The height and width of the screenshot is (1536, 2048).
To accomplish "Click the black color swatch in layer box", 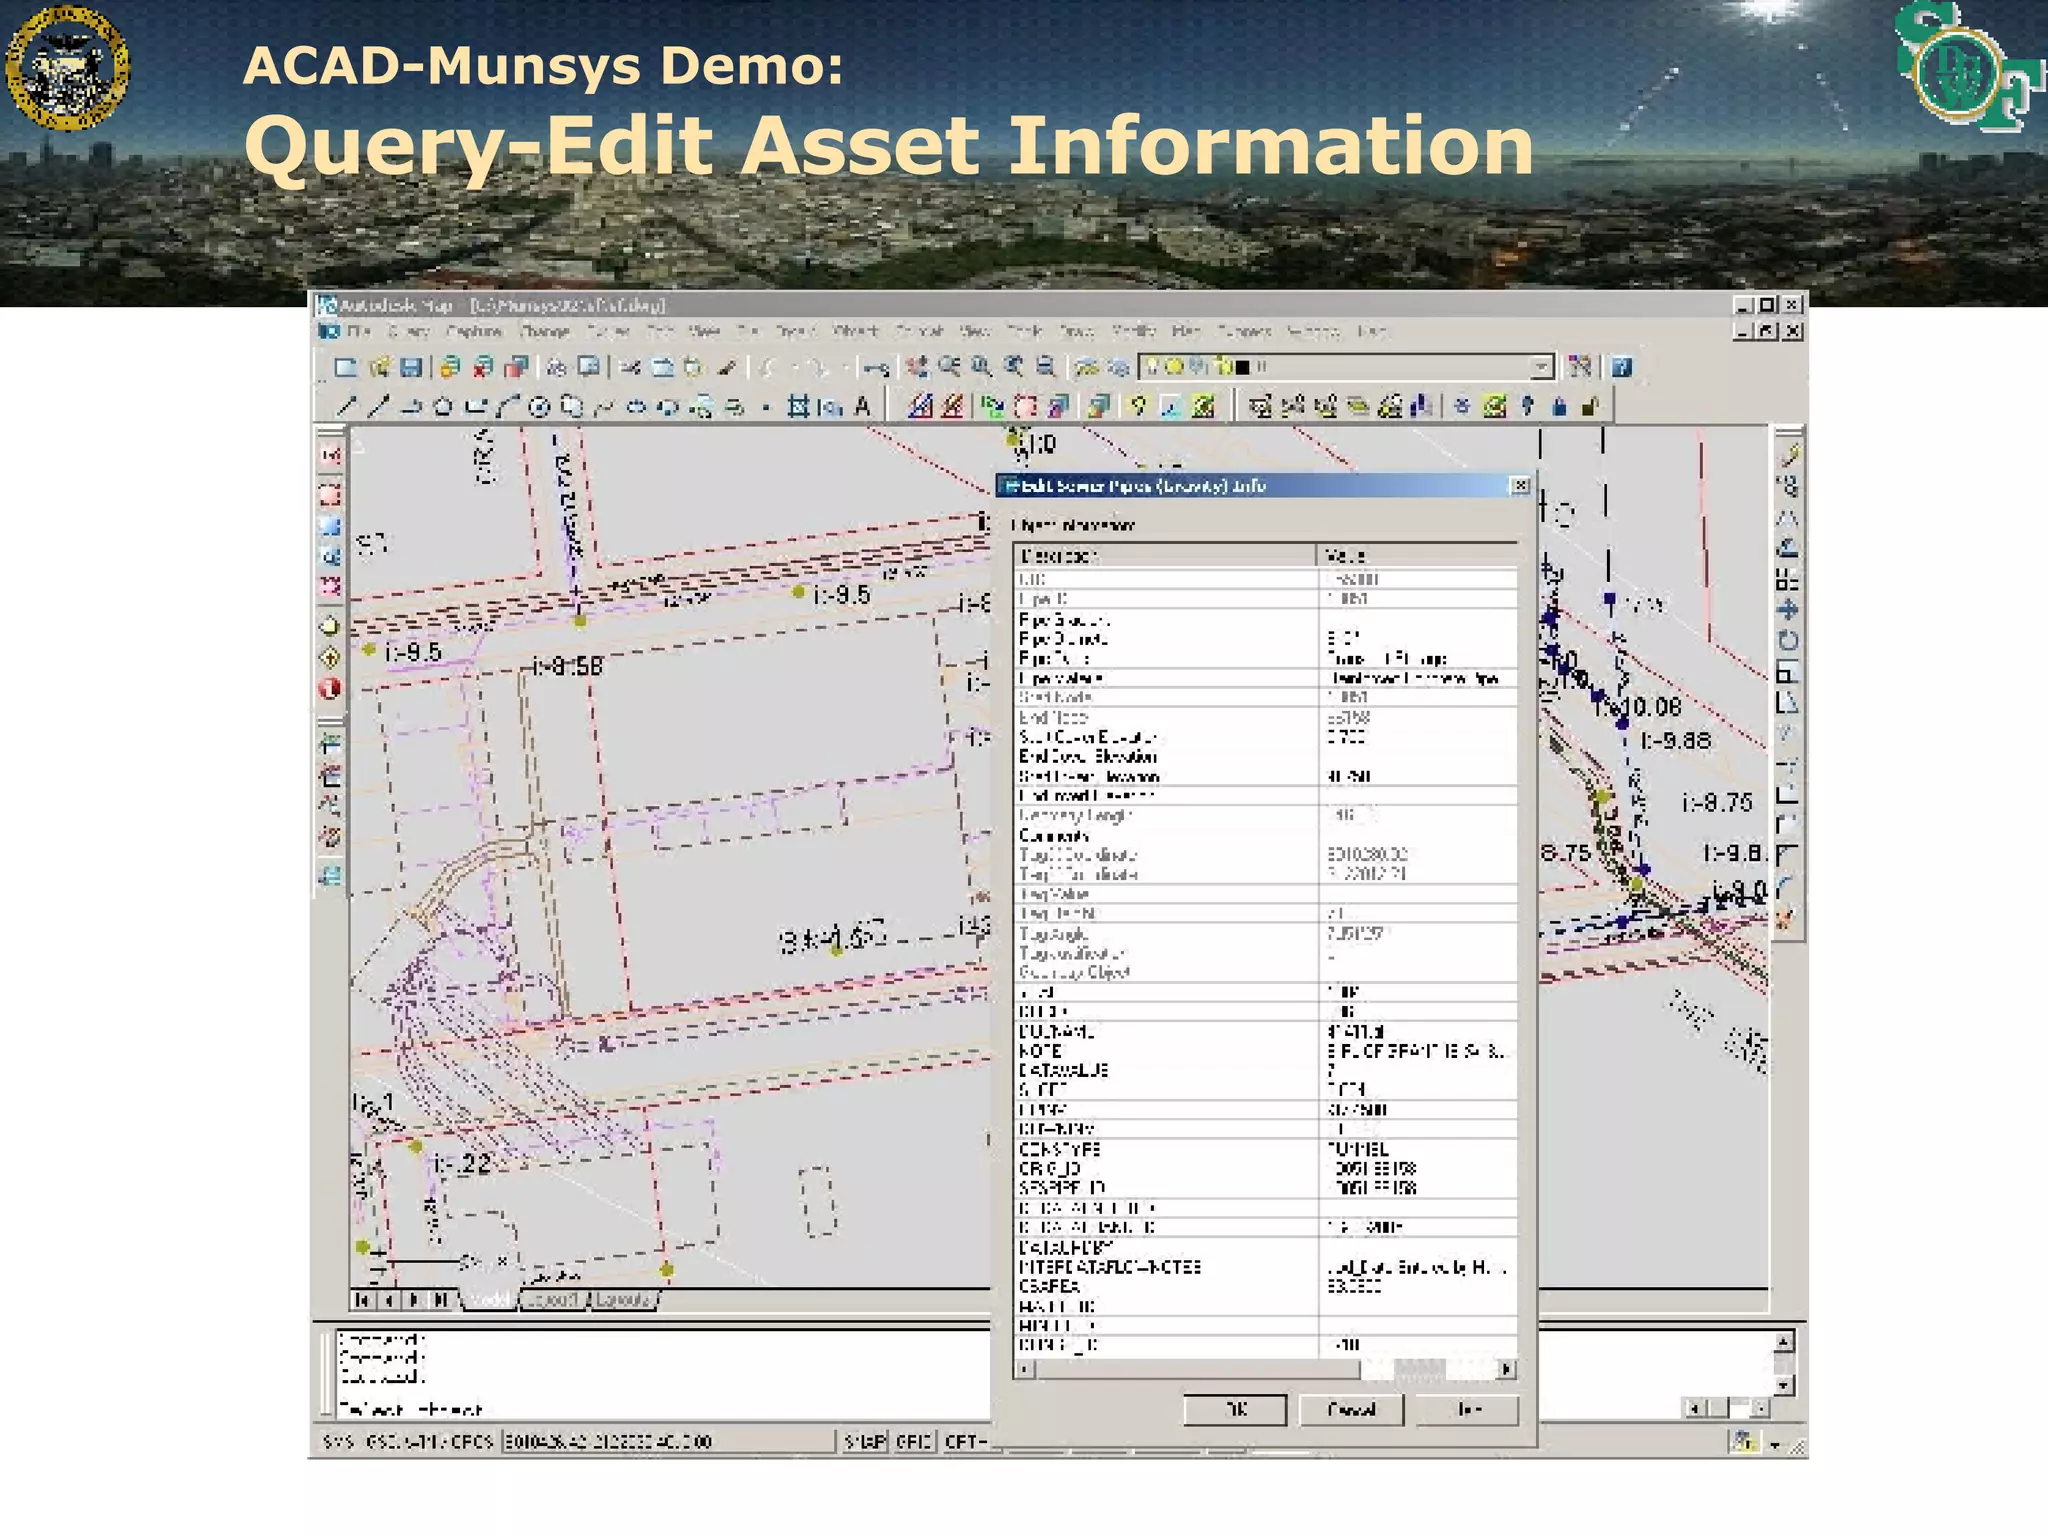I will point(1243,367).
